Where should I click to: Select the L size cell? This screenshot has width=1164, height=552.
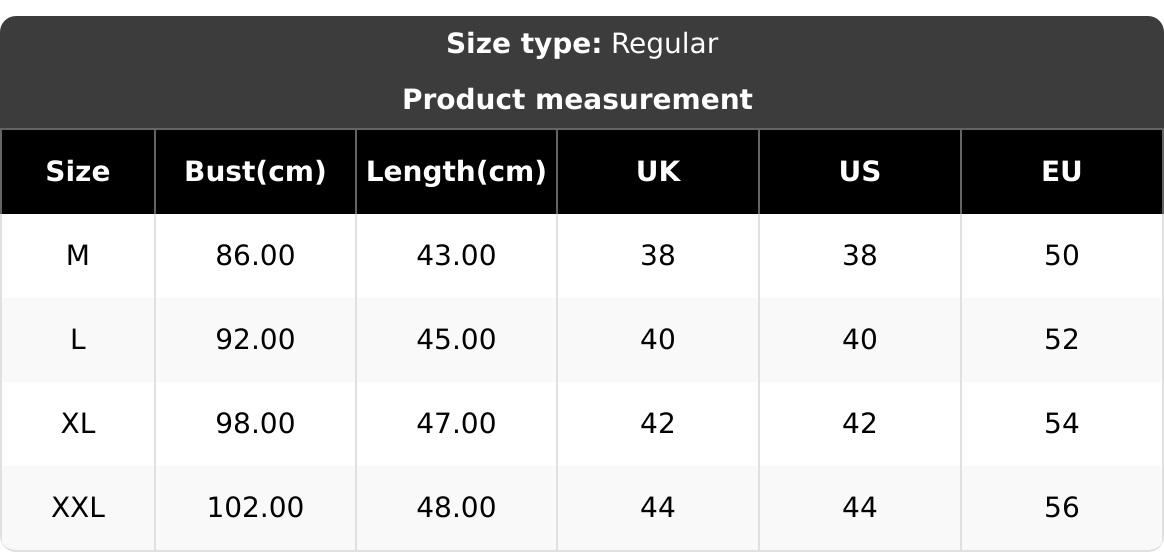[x=78, y=340]
